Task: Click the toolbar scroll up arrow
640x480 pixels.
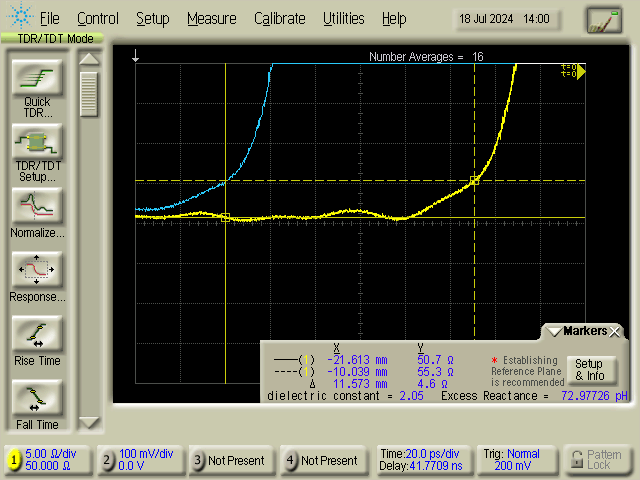Action: [x=89, y=59]
